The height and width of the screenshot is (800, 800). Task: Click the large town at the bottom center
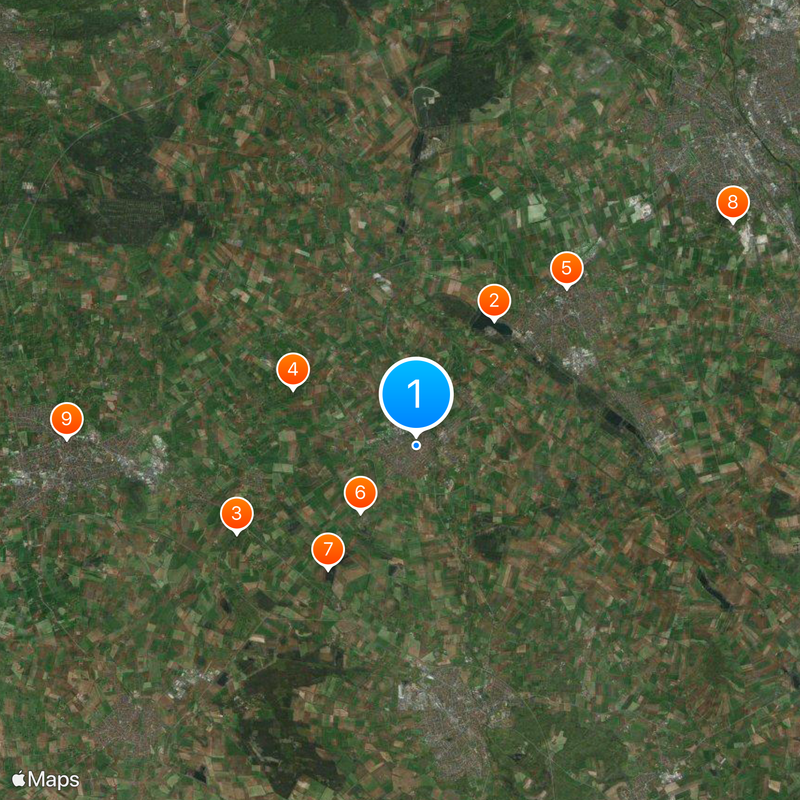[x=452, y=714]
